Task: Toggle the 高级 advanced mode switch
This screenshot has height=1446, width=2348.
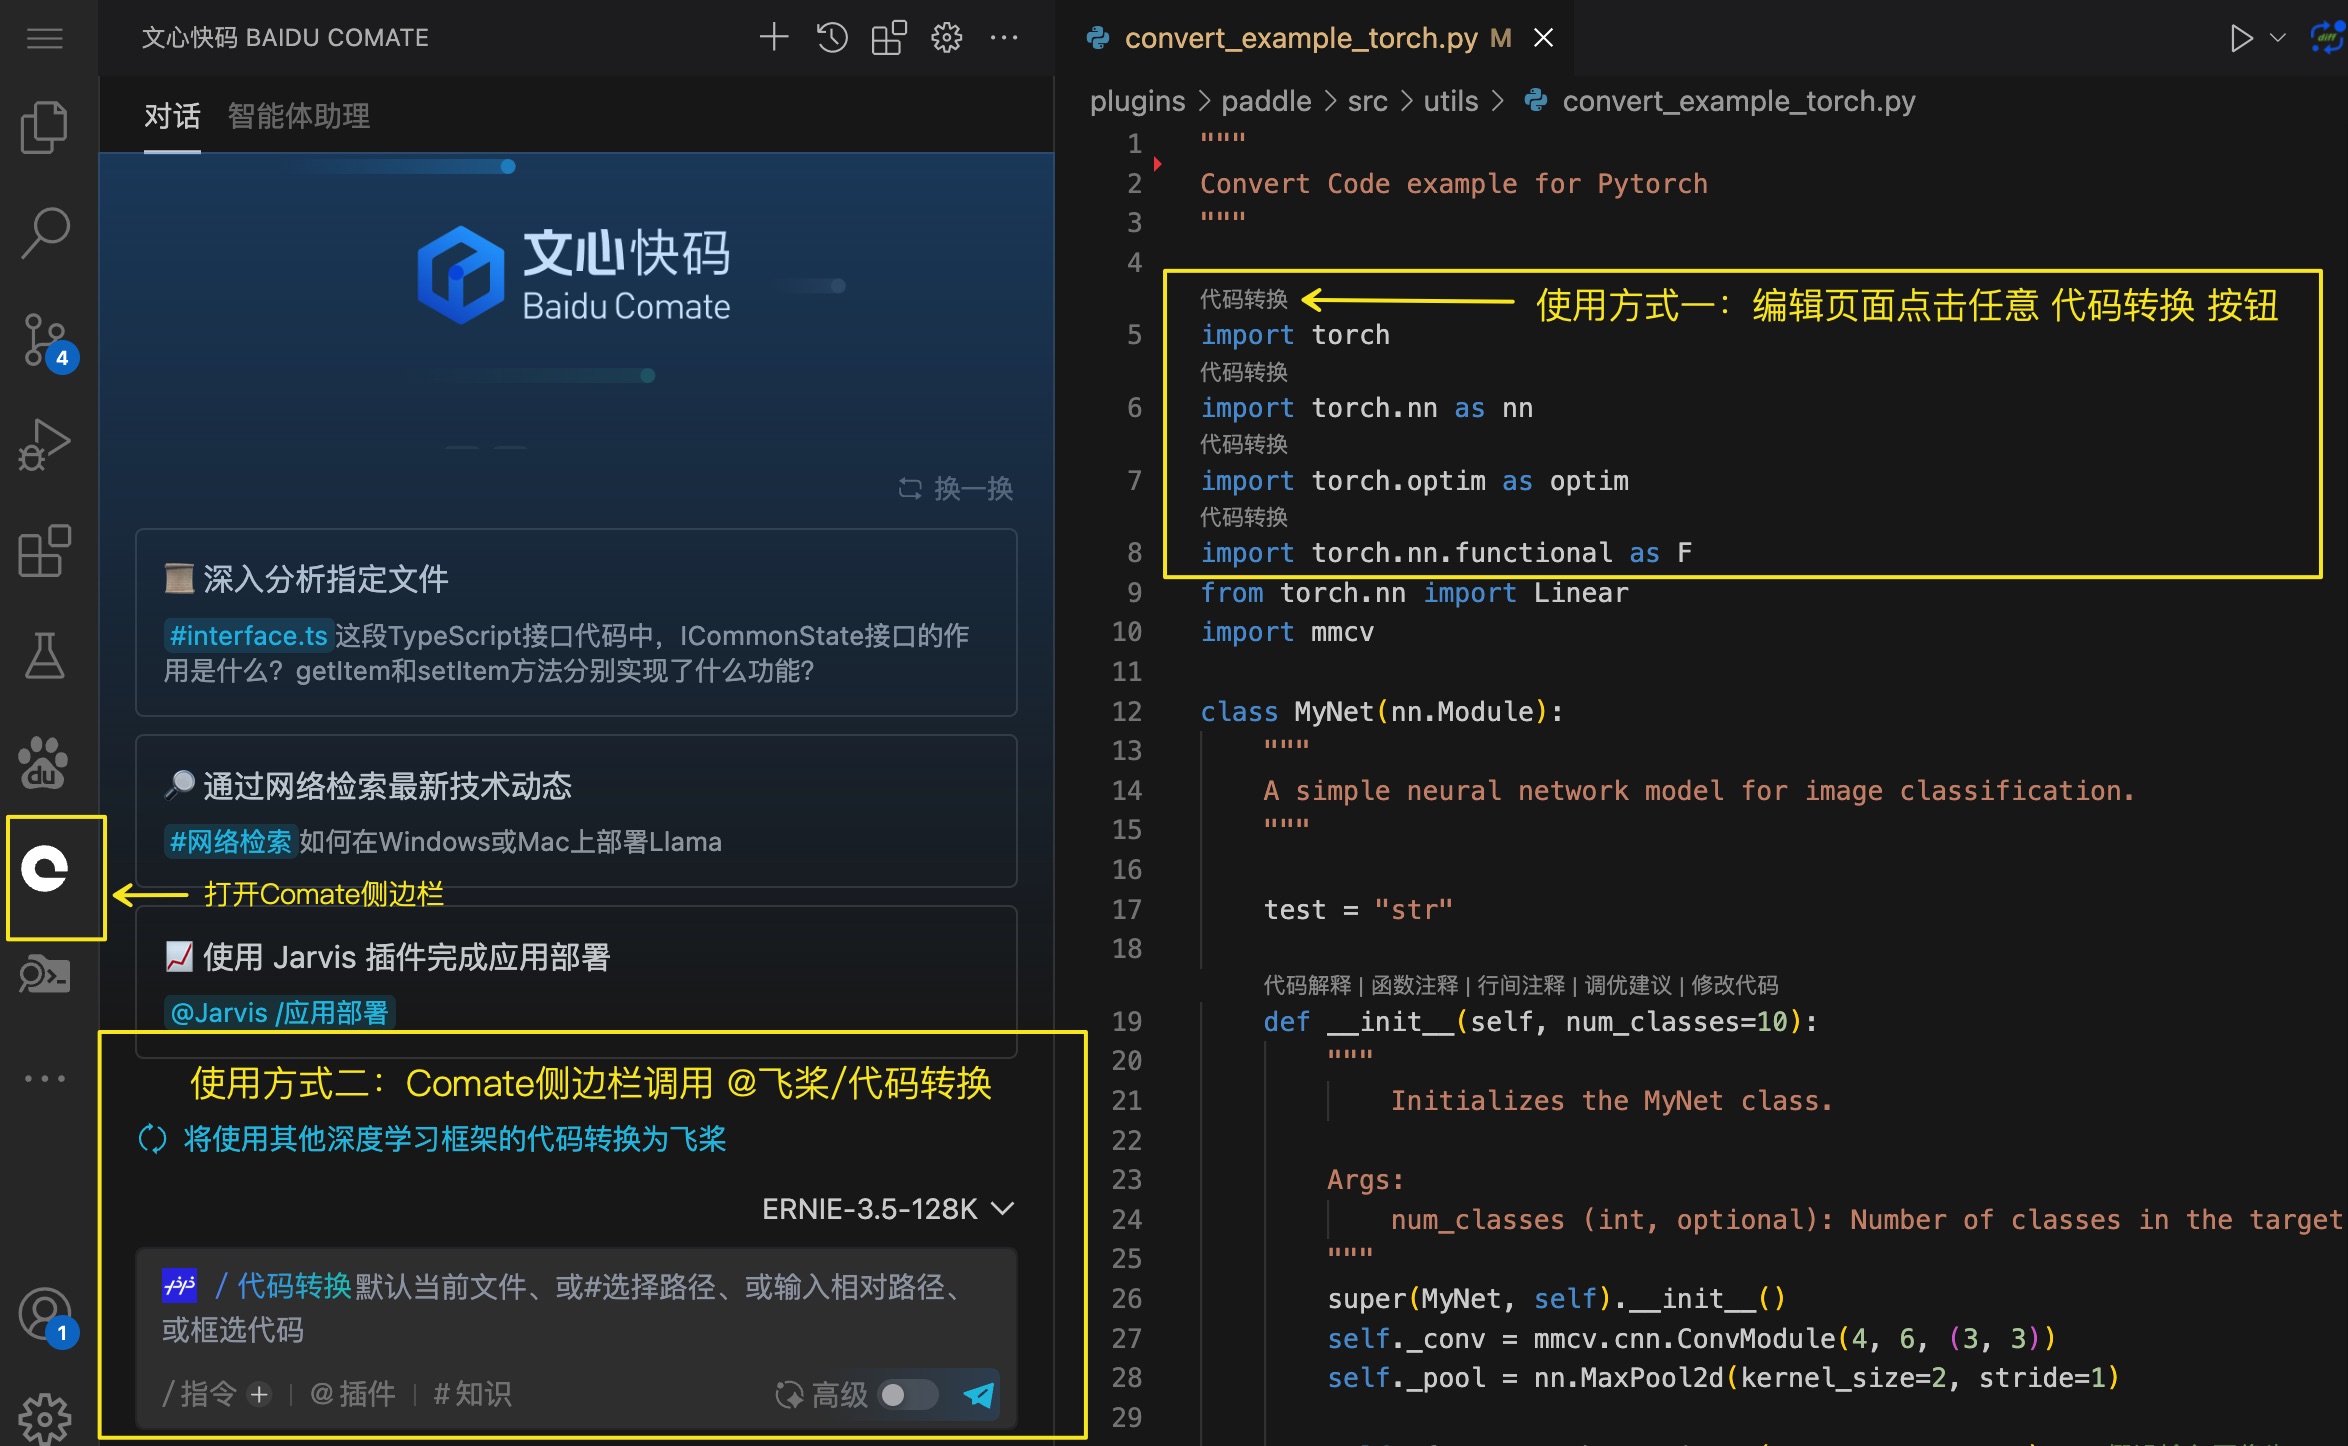Action: (x=907, y=1394)
